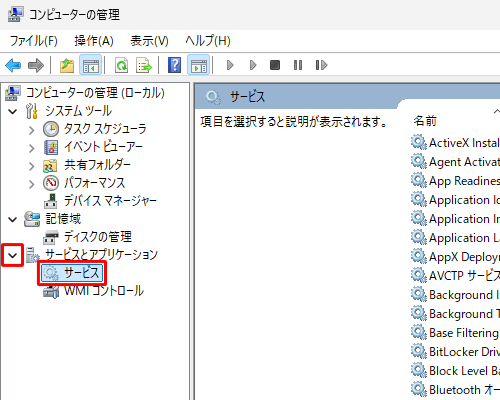Toggle the action pane toolbar icon
This screenshot has height=400, width=500.
(x=199, y=65)
